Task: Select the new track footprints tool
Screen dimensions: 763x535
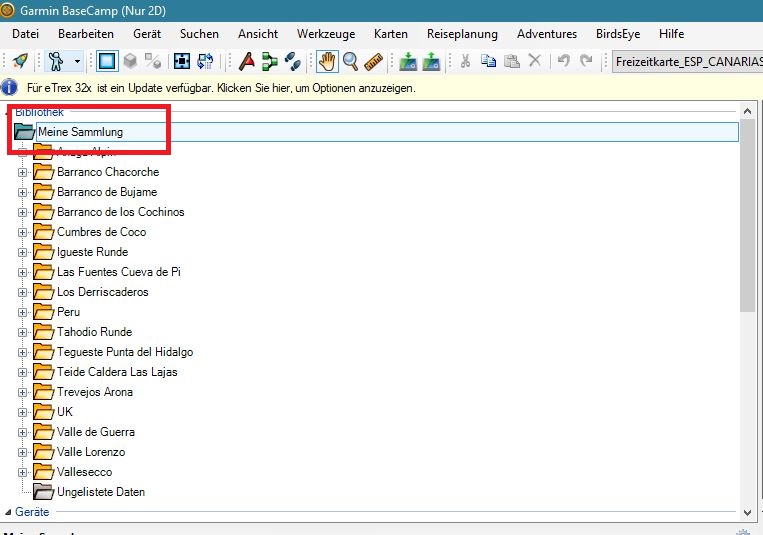Action: [x=293, y=61]
